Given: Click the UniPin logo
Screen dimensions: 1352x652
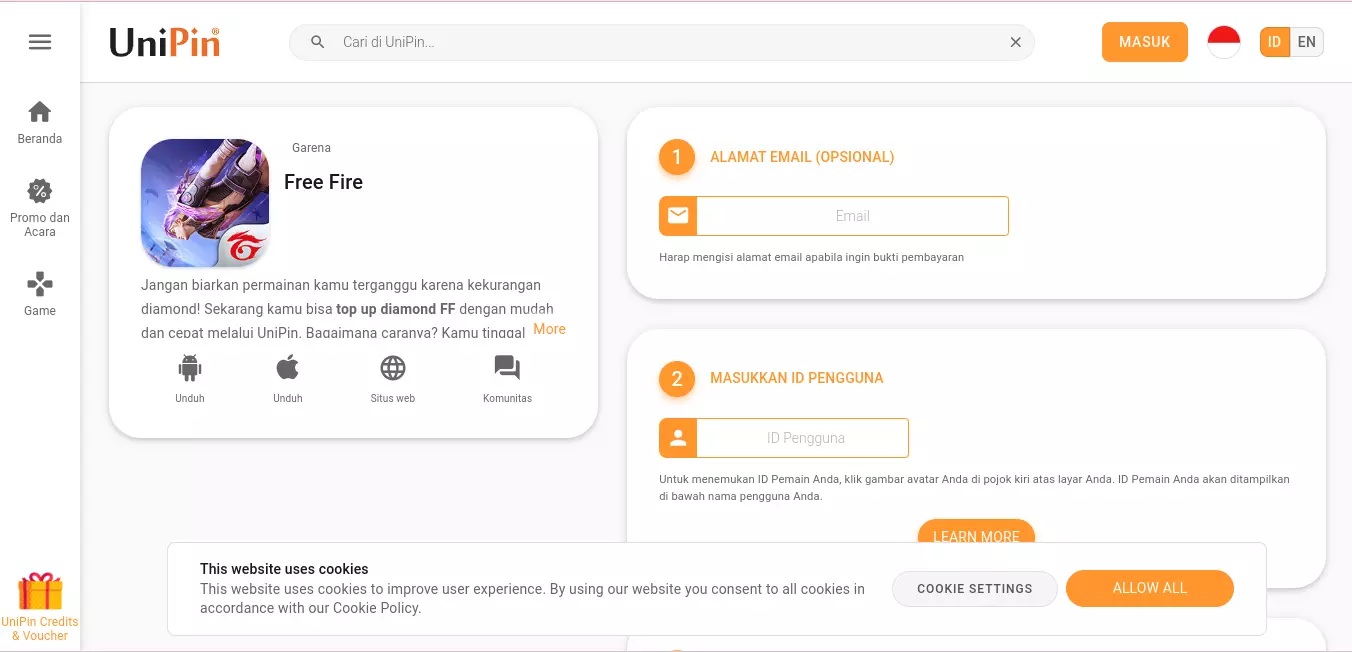Looking at the screenshot, I should coord(164,42).
